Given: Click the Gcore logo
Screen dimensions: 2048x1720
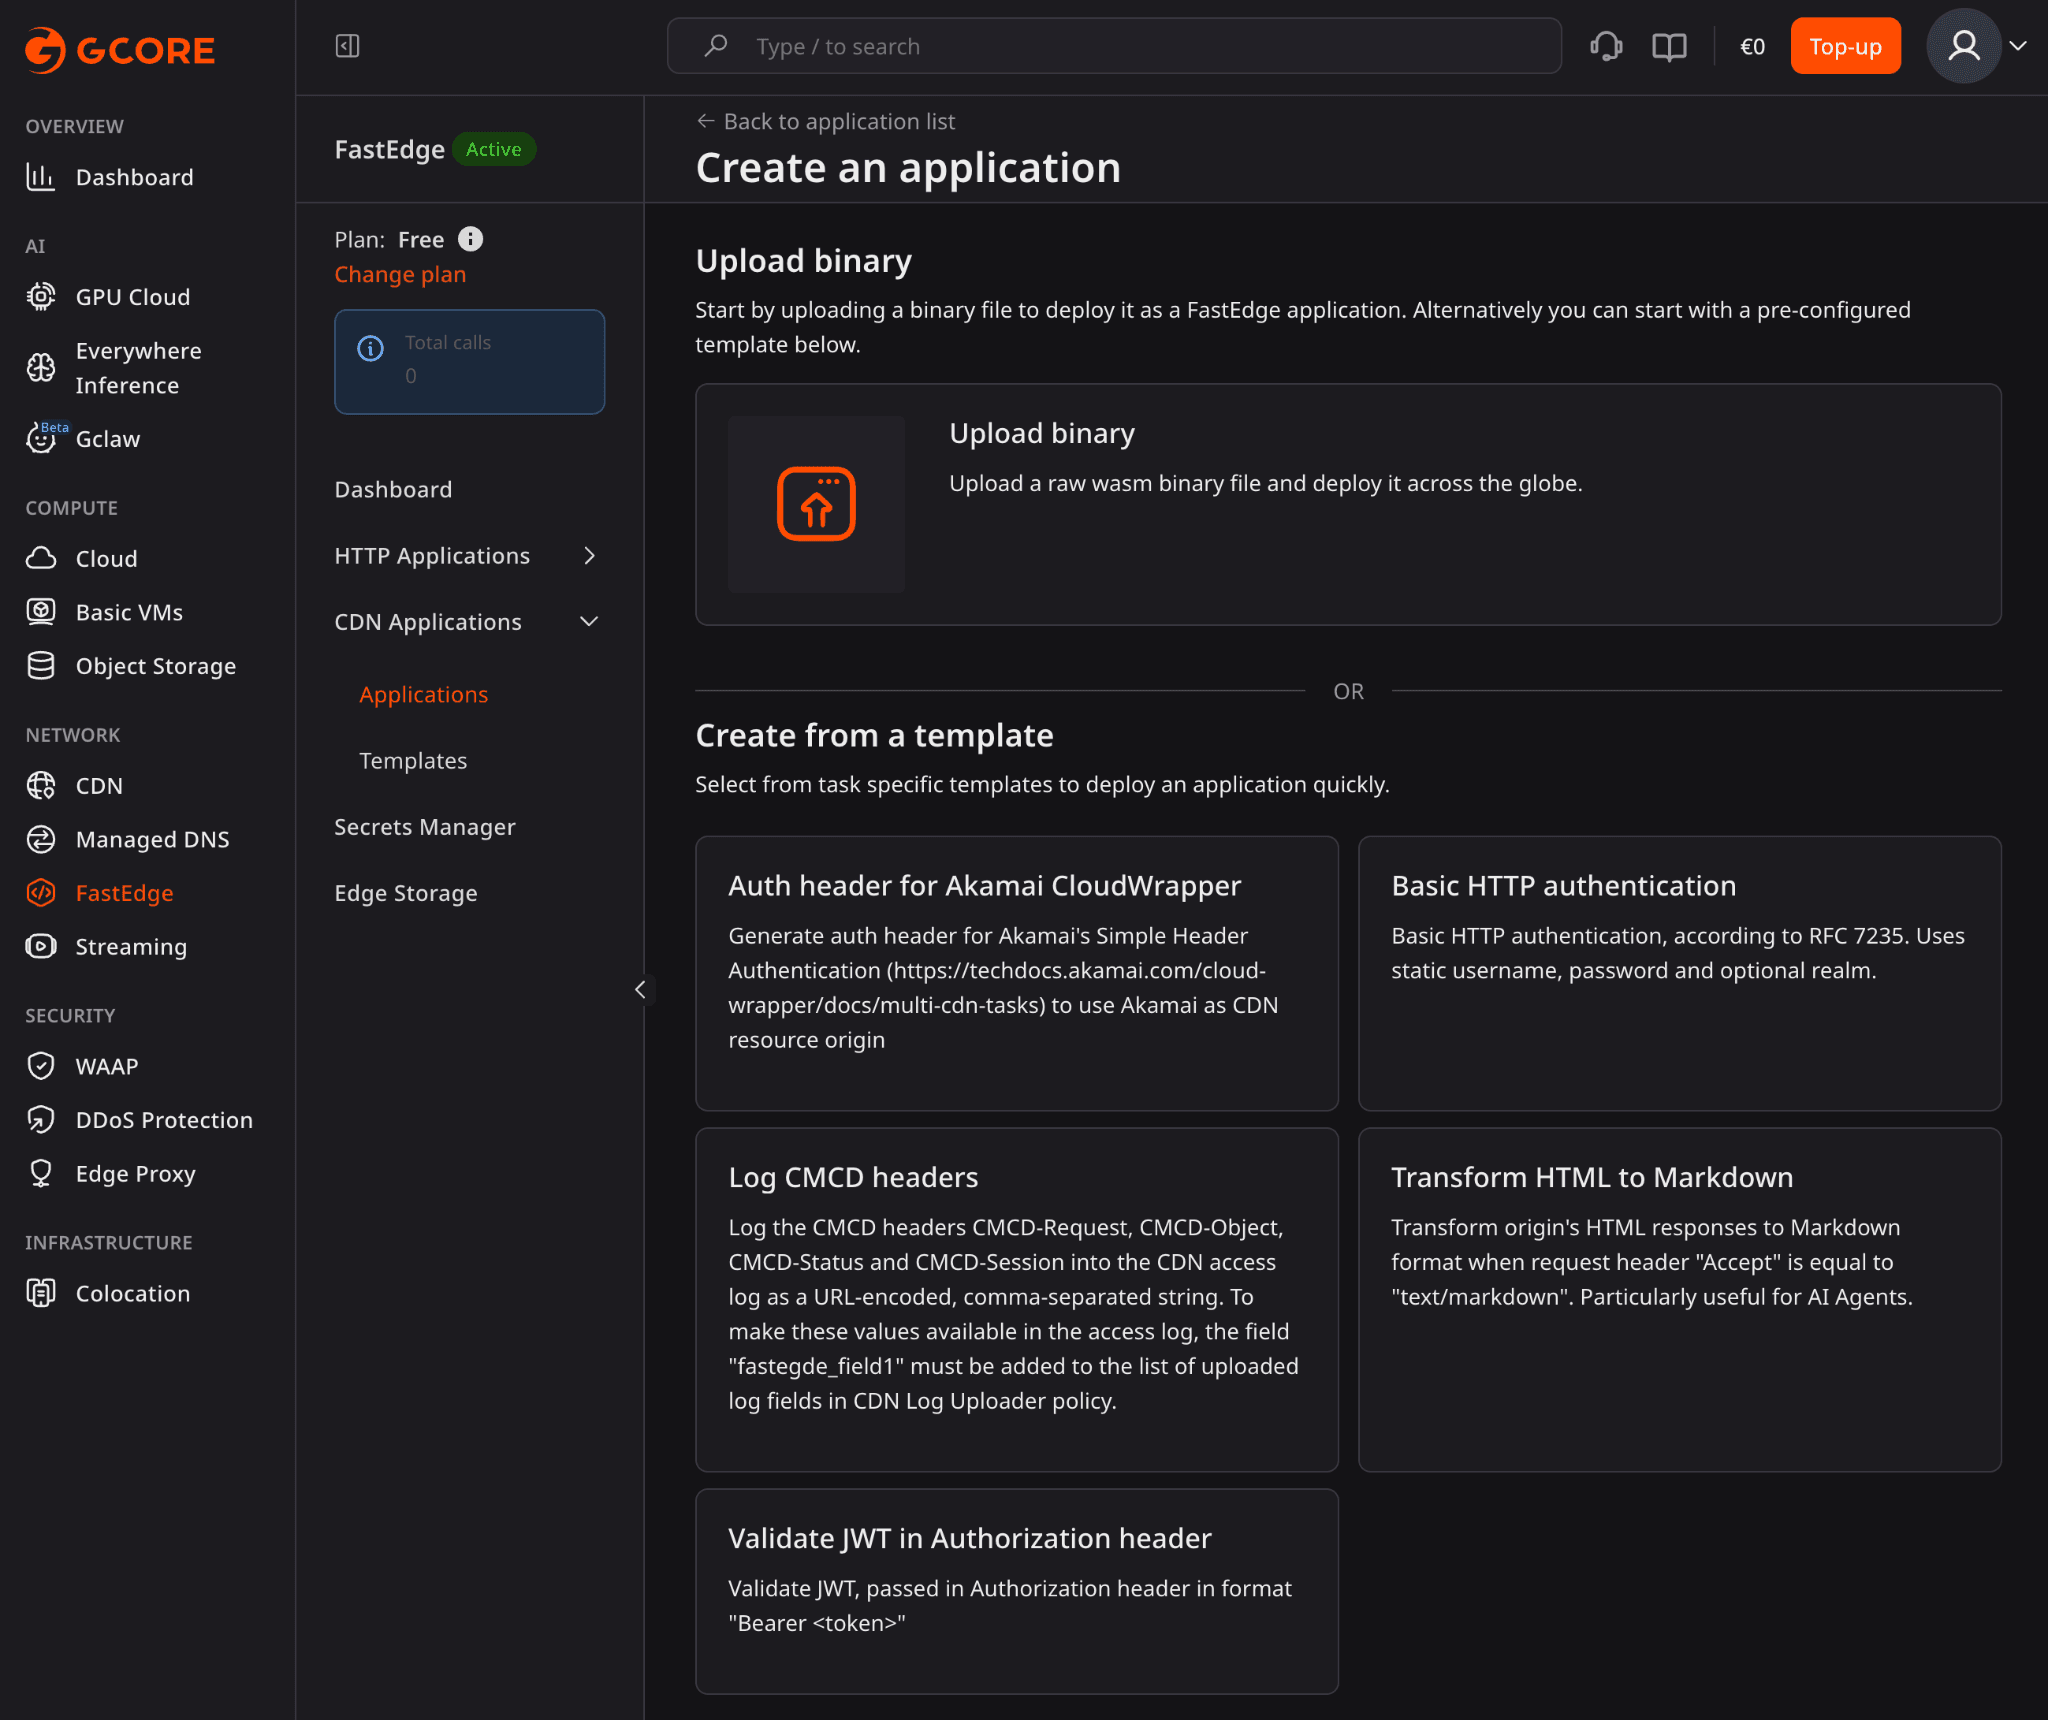Looking at the screenshot, I should (x=120, y=50).
